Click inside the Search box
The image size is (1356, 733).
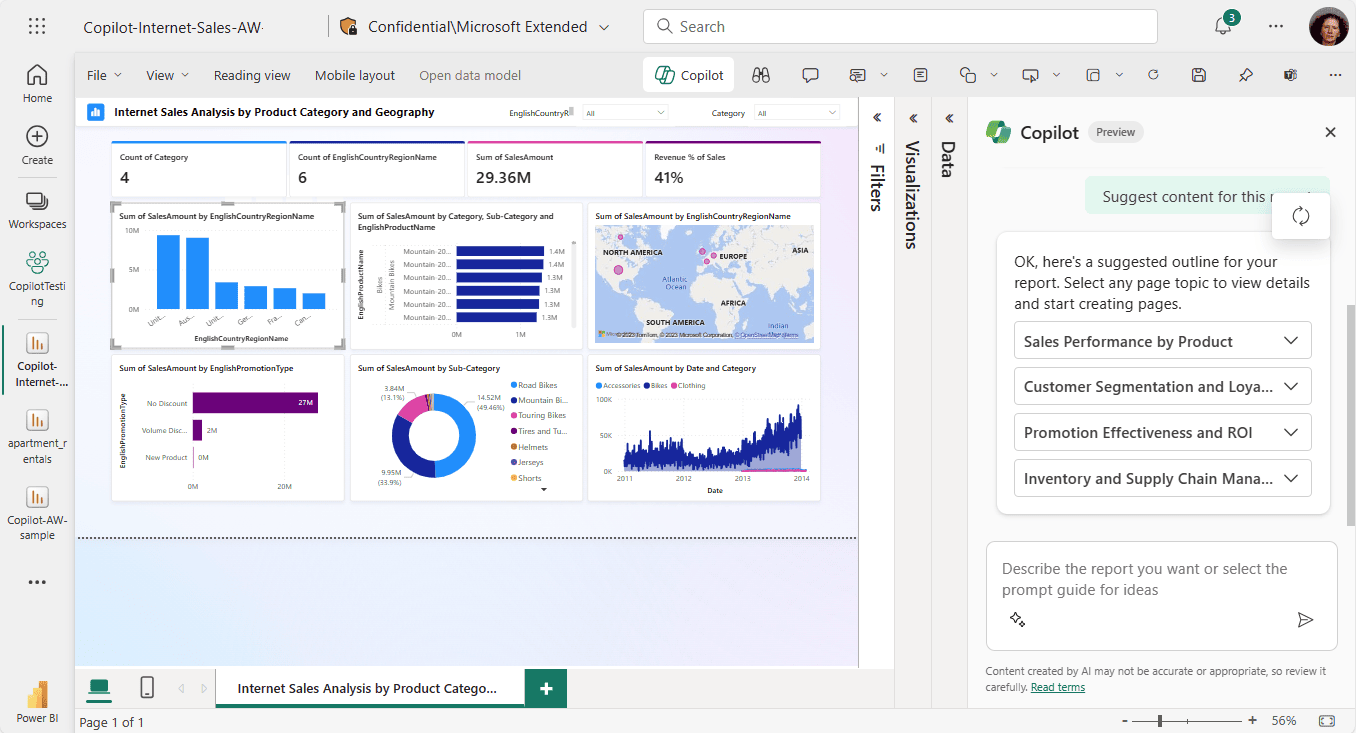coord(898,26)
